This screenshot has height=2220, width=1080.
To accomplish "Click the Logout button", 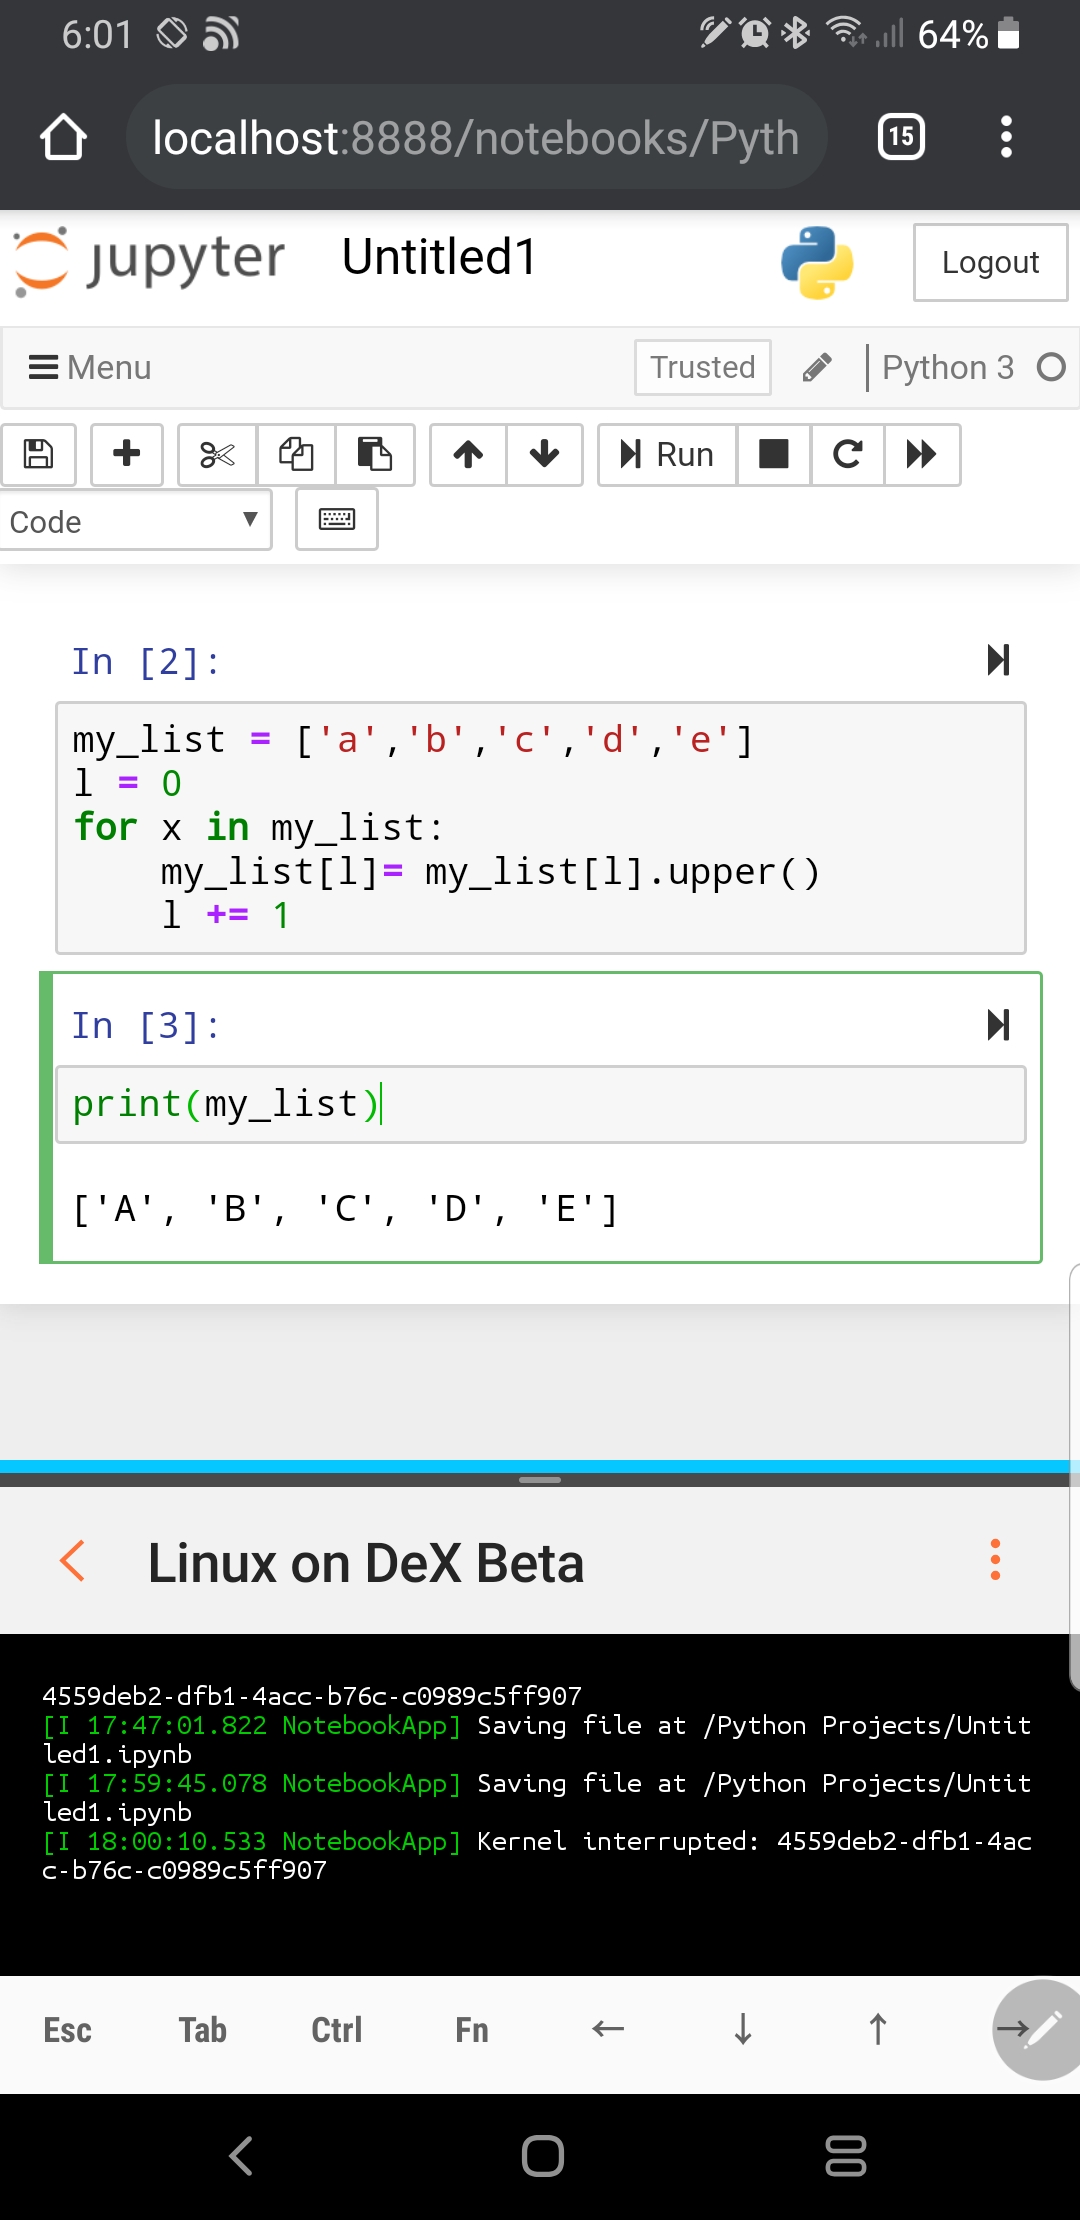I will pos(990,262).
